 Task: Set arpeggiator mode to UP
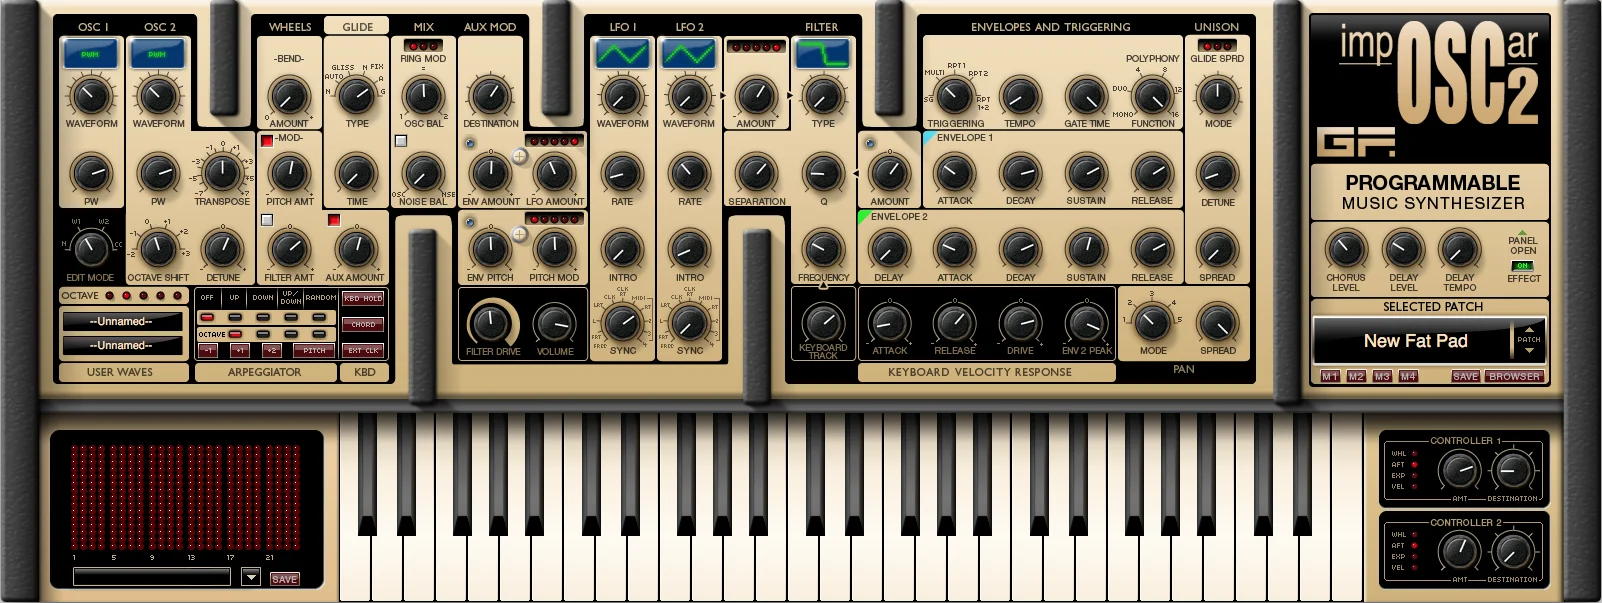point(235,317)
